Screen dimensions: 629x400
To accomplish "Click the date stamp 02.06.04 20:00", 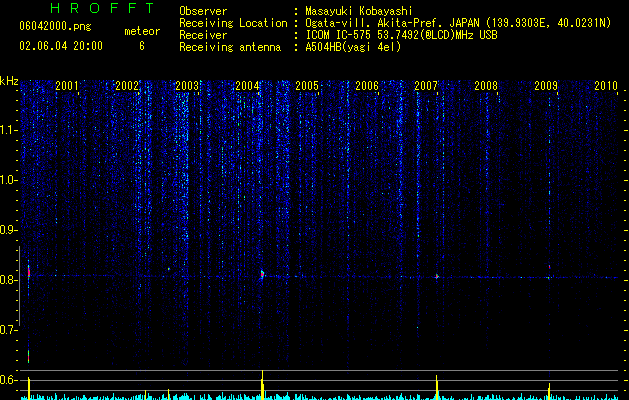I will [61, 46].
